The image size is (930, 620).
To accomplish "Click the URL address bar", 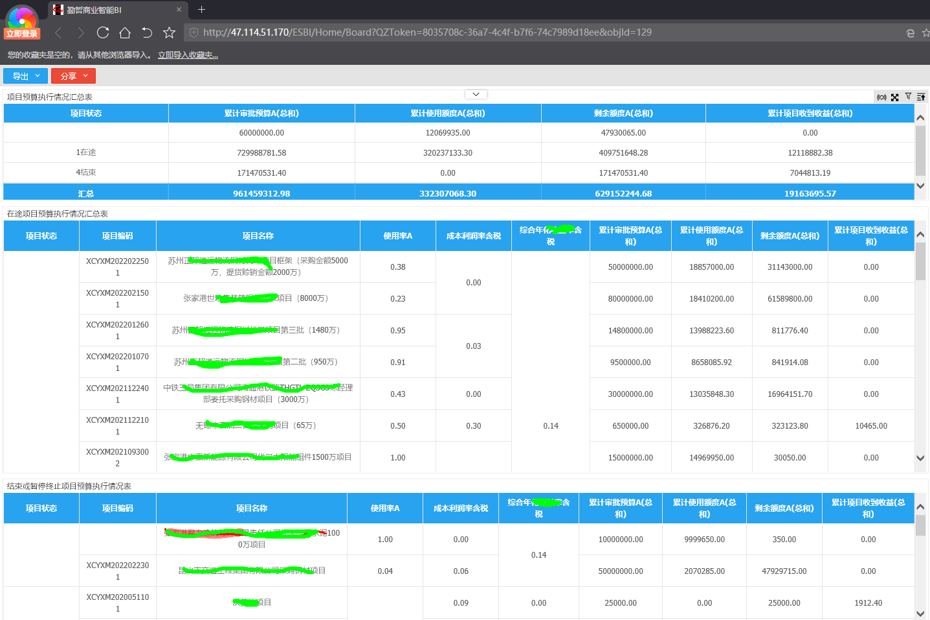I will click(500, 32).
